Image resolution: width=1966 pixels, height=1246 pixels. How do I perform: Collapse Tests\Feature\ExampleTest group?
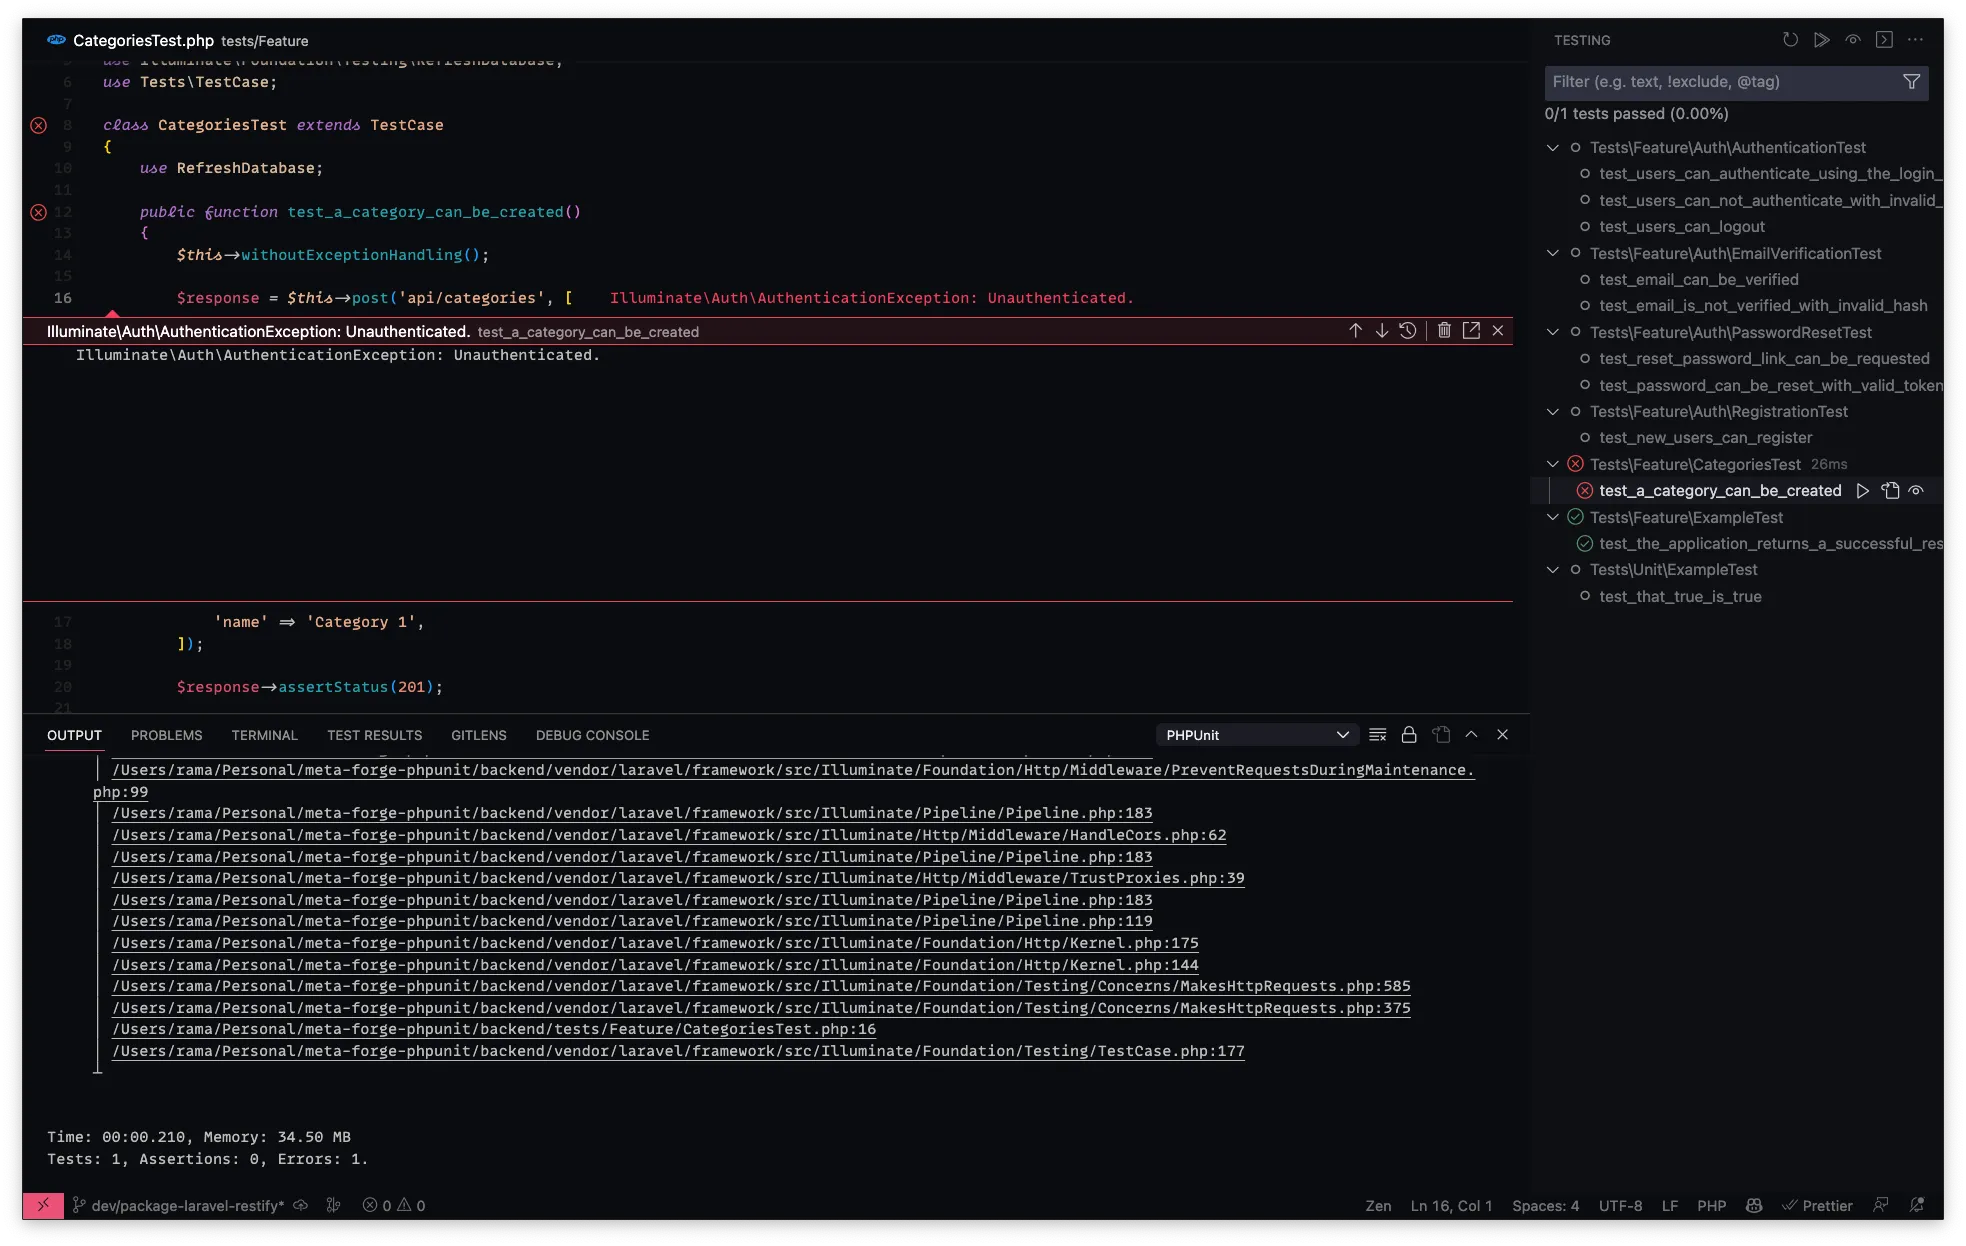[x=1553, y=518]
